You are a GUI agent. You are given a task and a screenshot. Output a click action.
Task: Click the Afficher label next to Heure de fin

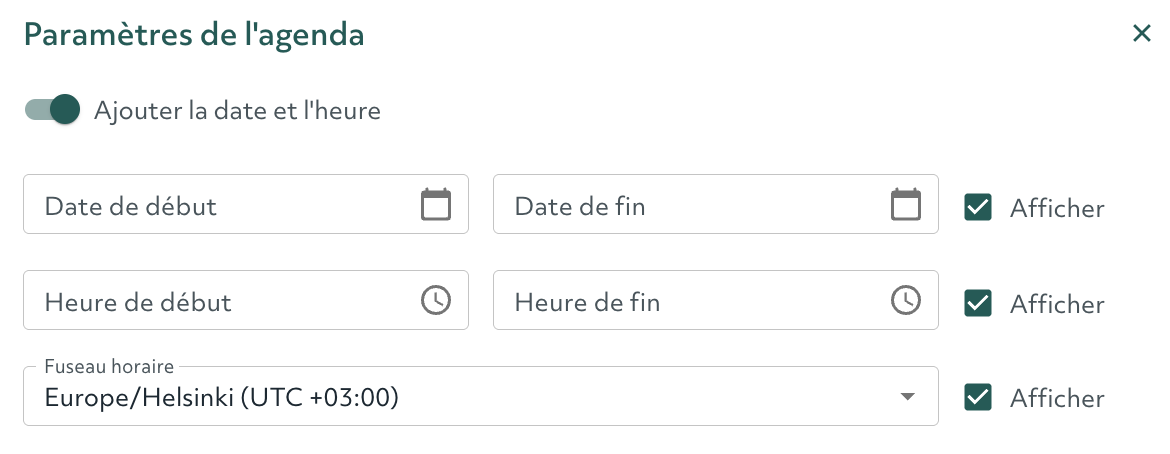pyautogui.click(x=1057, y=304)
